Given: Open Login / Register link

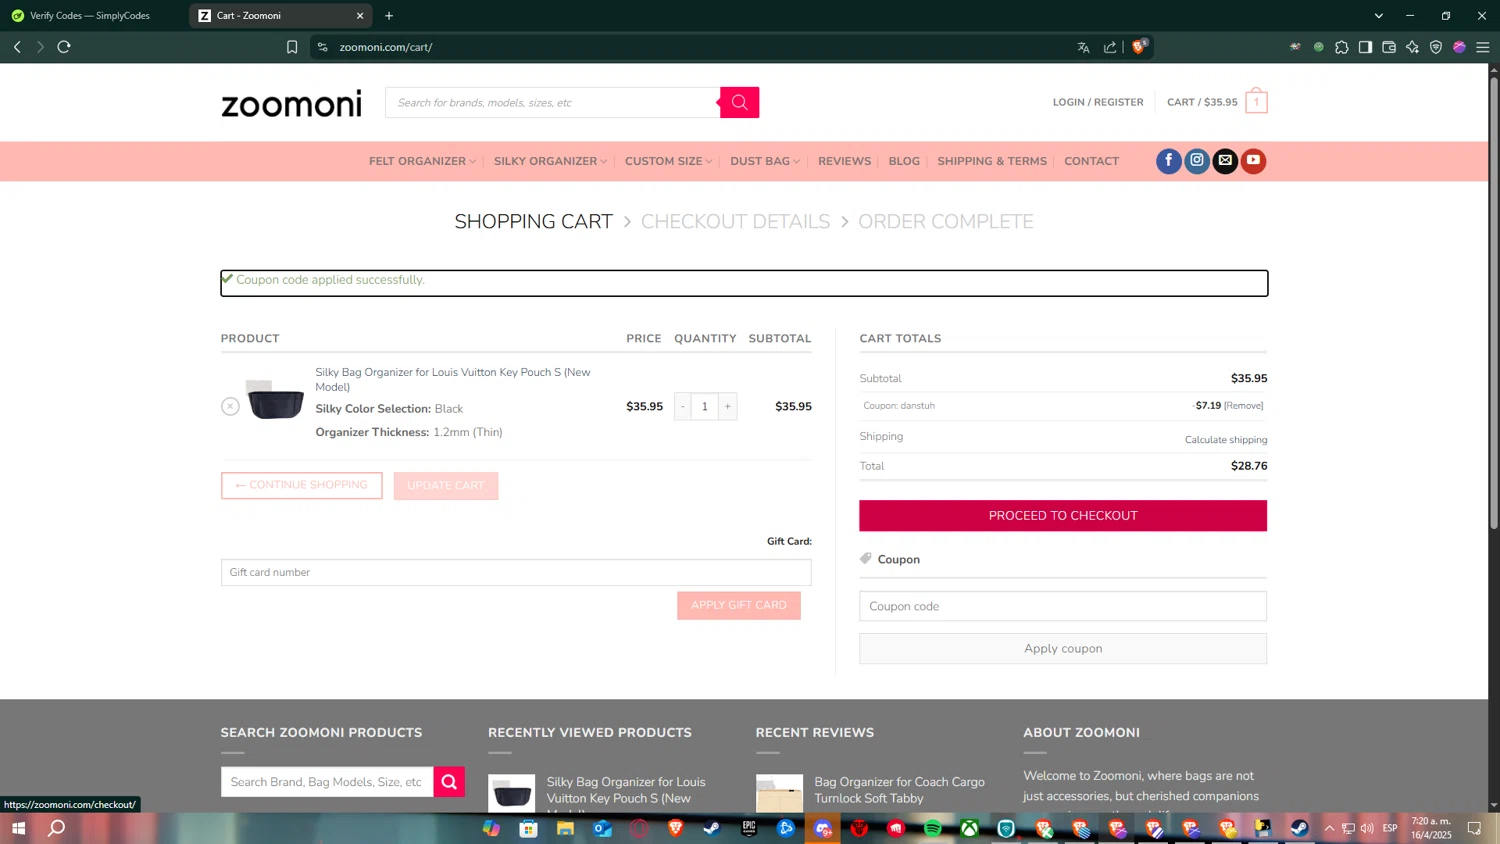Looking at the screenshot, I should [x=1098, y=102].
